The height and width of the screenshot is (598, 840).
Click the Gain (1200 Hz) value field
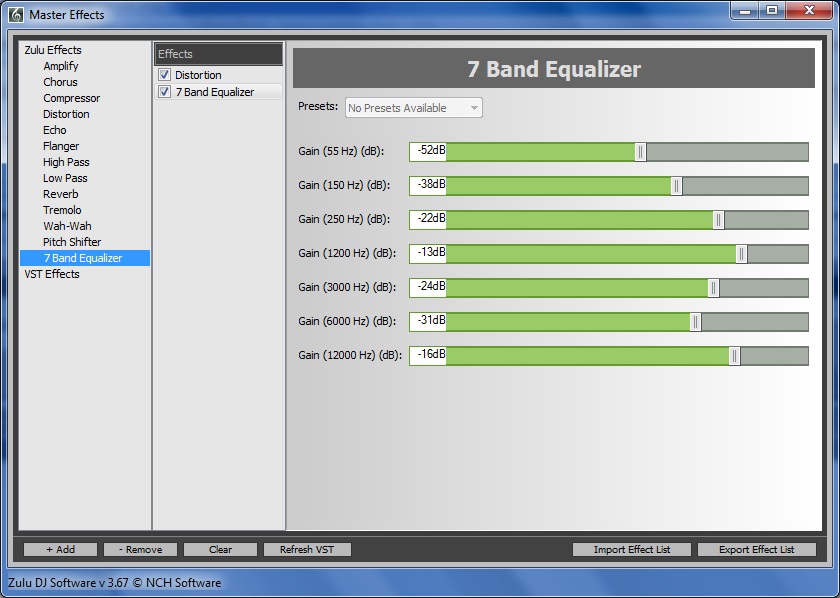coord(428,254)
